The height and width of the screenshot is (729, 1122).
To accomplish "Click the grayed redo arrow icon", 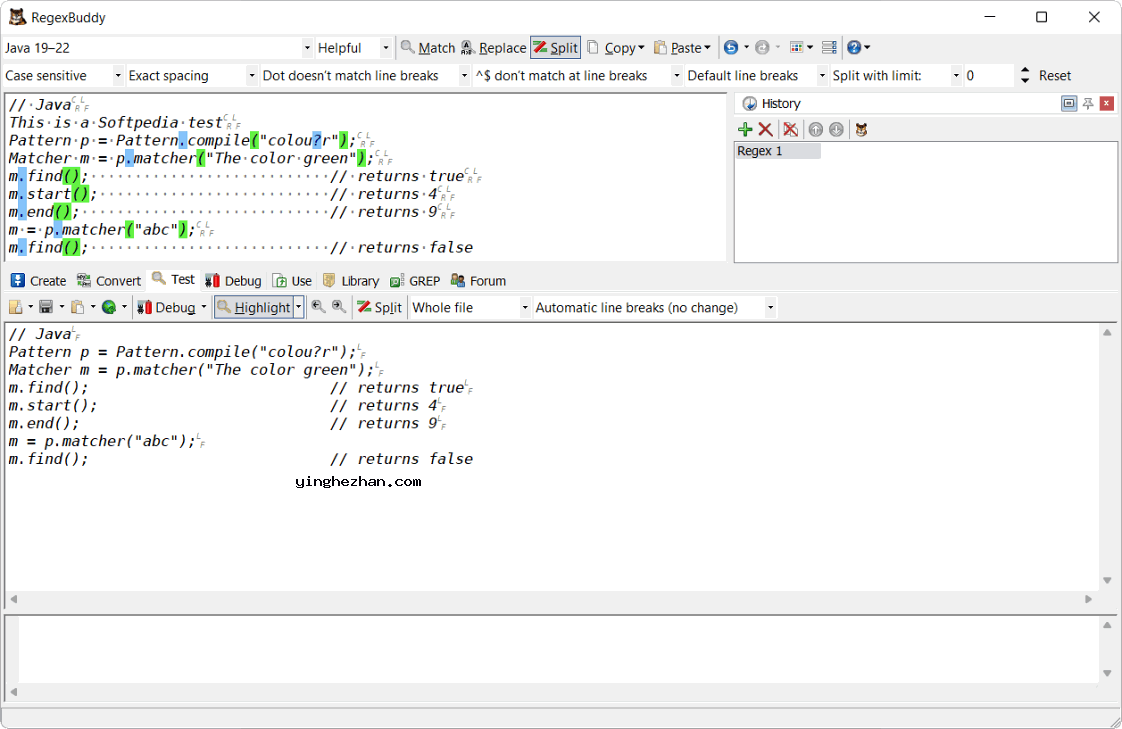I will click(762, 47).
